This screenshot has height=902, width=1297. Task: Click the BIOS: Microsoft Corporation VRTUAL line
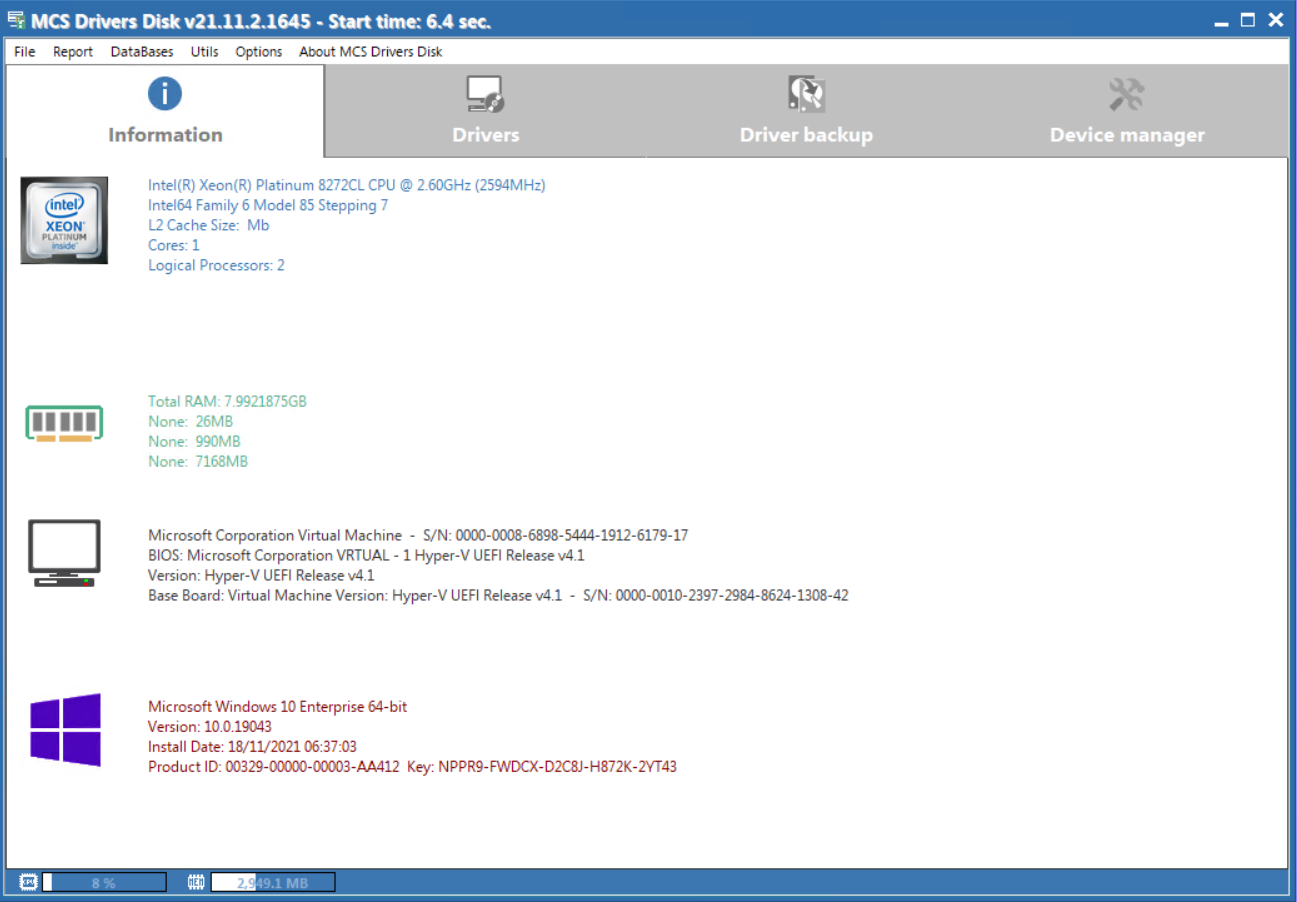click(366, 555)
